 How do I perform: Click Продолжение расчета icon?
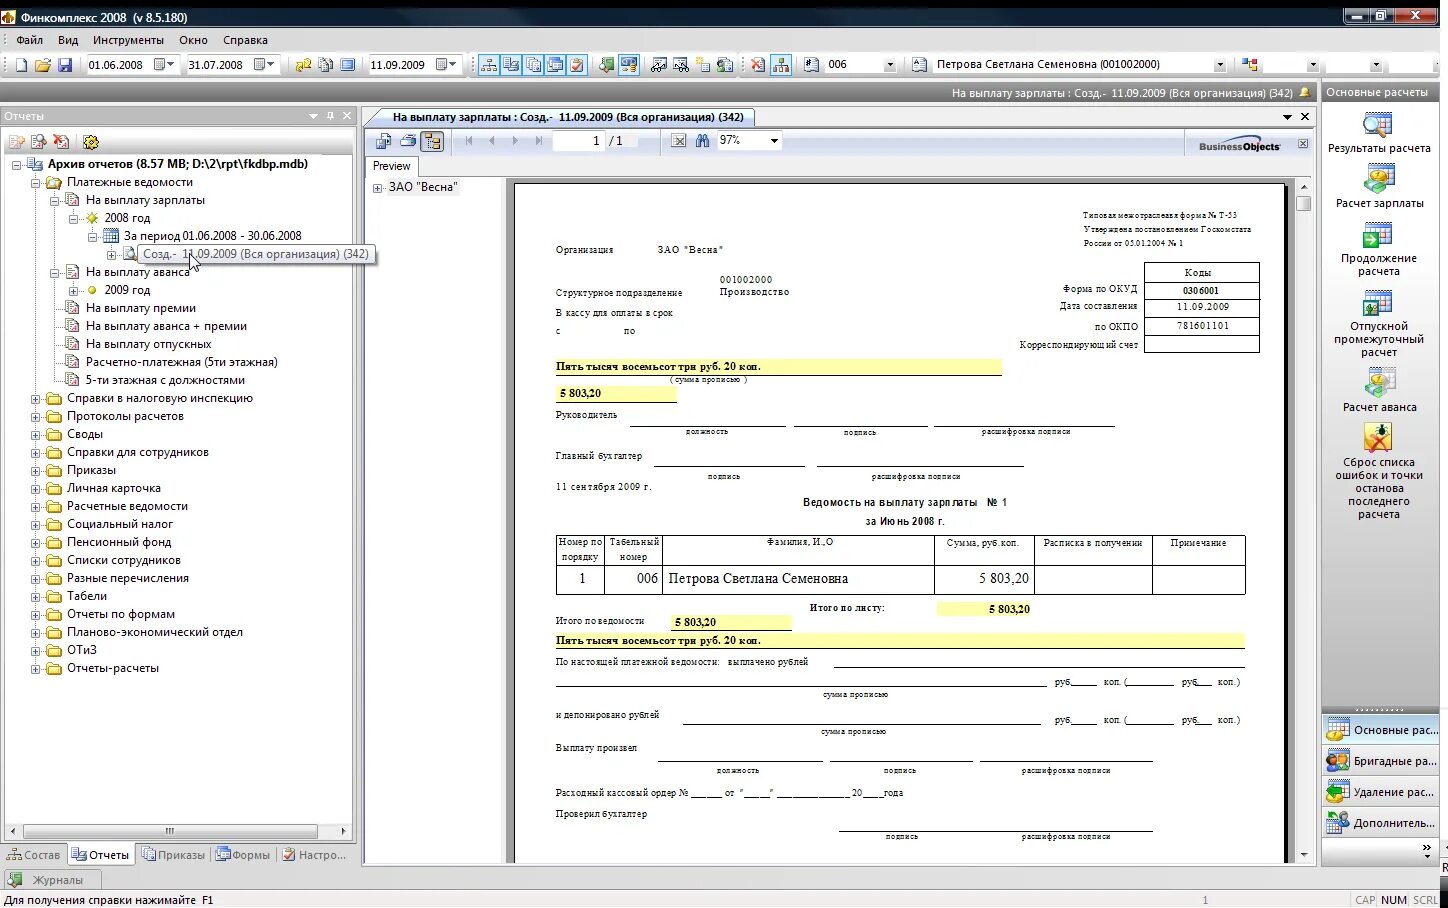tap(1378, 236)
